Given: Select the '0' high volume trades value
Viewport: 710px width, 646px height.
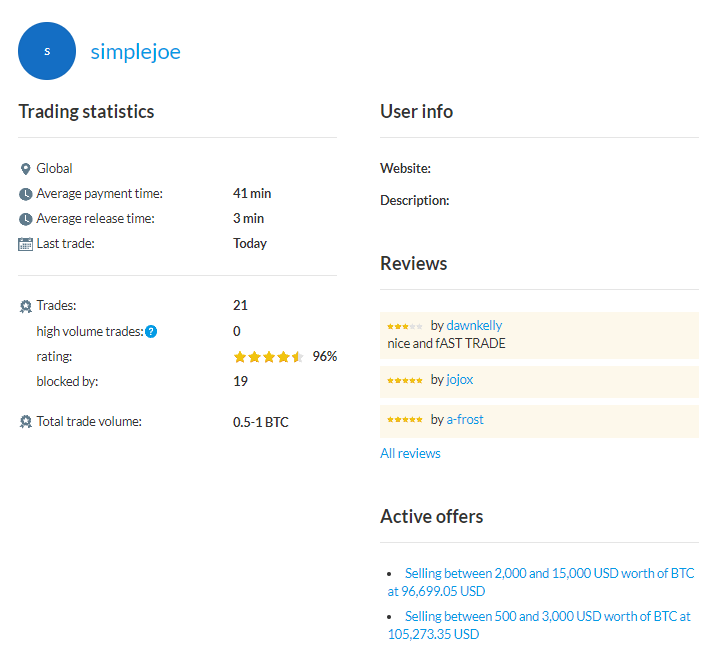Looking at the screenshot, I should 237,331.
